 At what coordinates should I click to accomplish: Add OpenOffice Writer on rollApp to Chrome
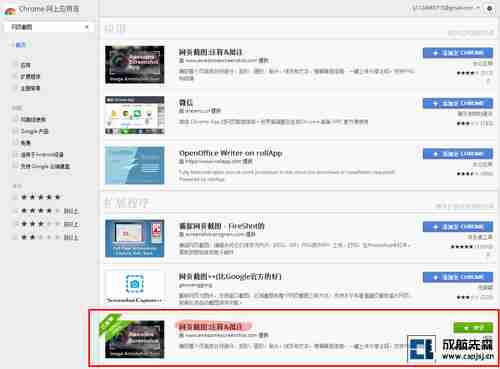pyautogui.click(x=458, y=154)
